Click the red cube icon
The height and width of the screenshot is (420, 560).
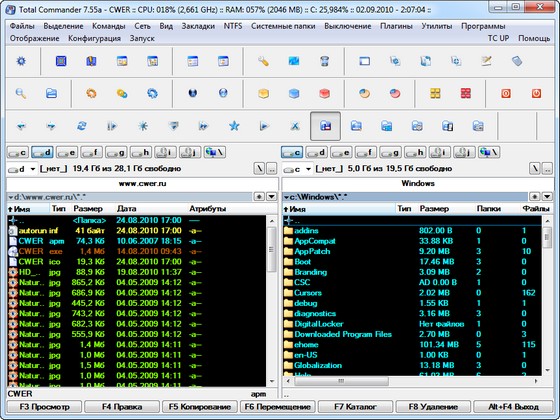tap(324, 94)
